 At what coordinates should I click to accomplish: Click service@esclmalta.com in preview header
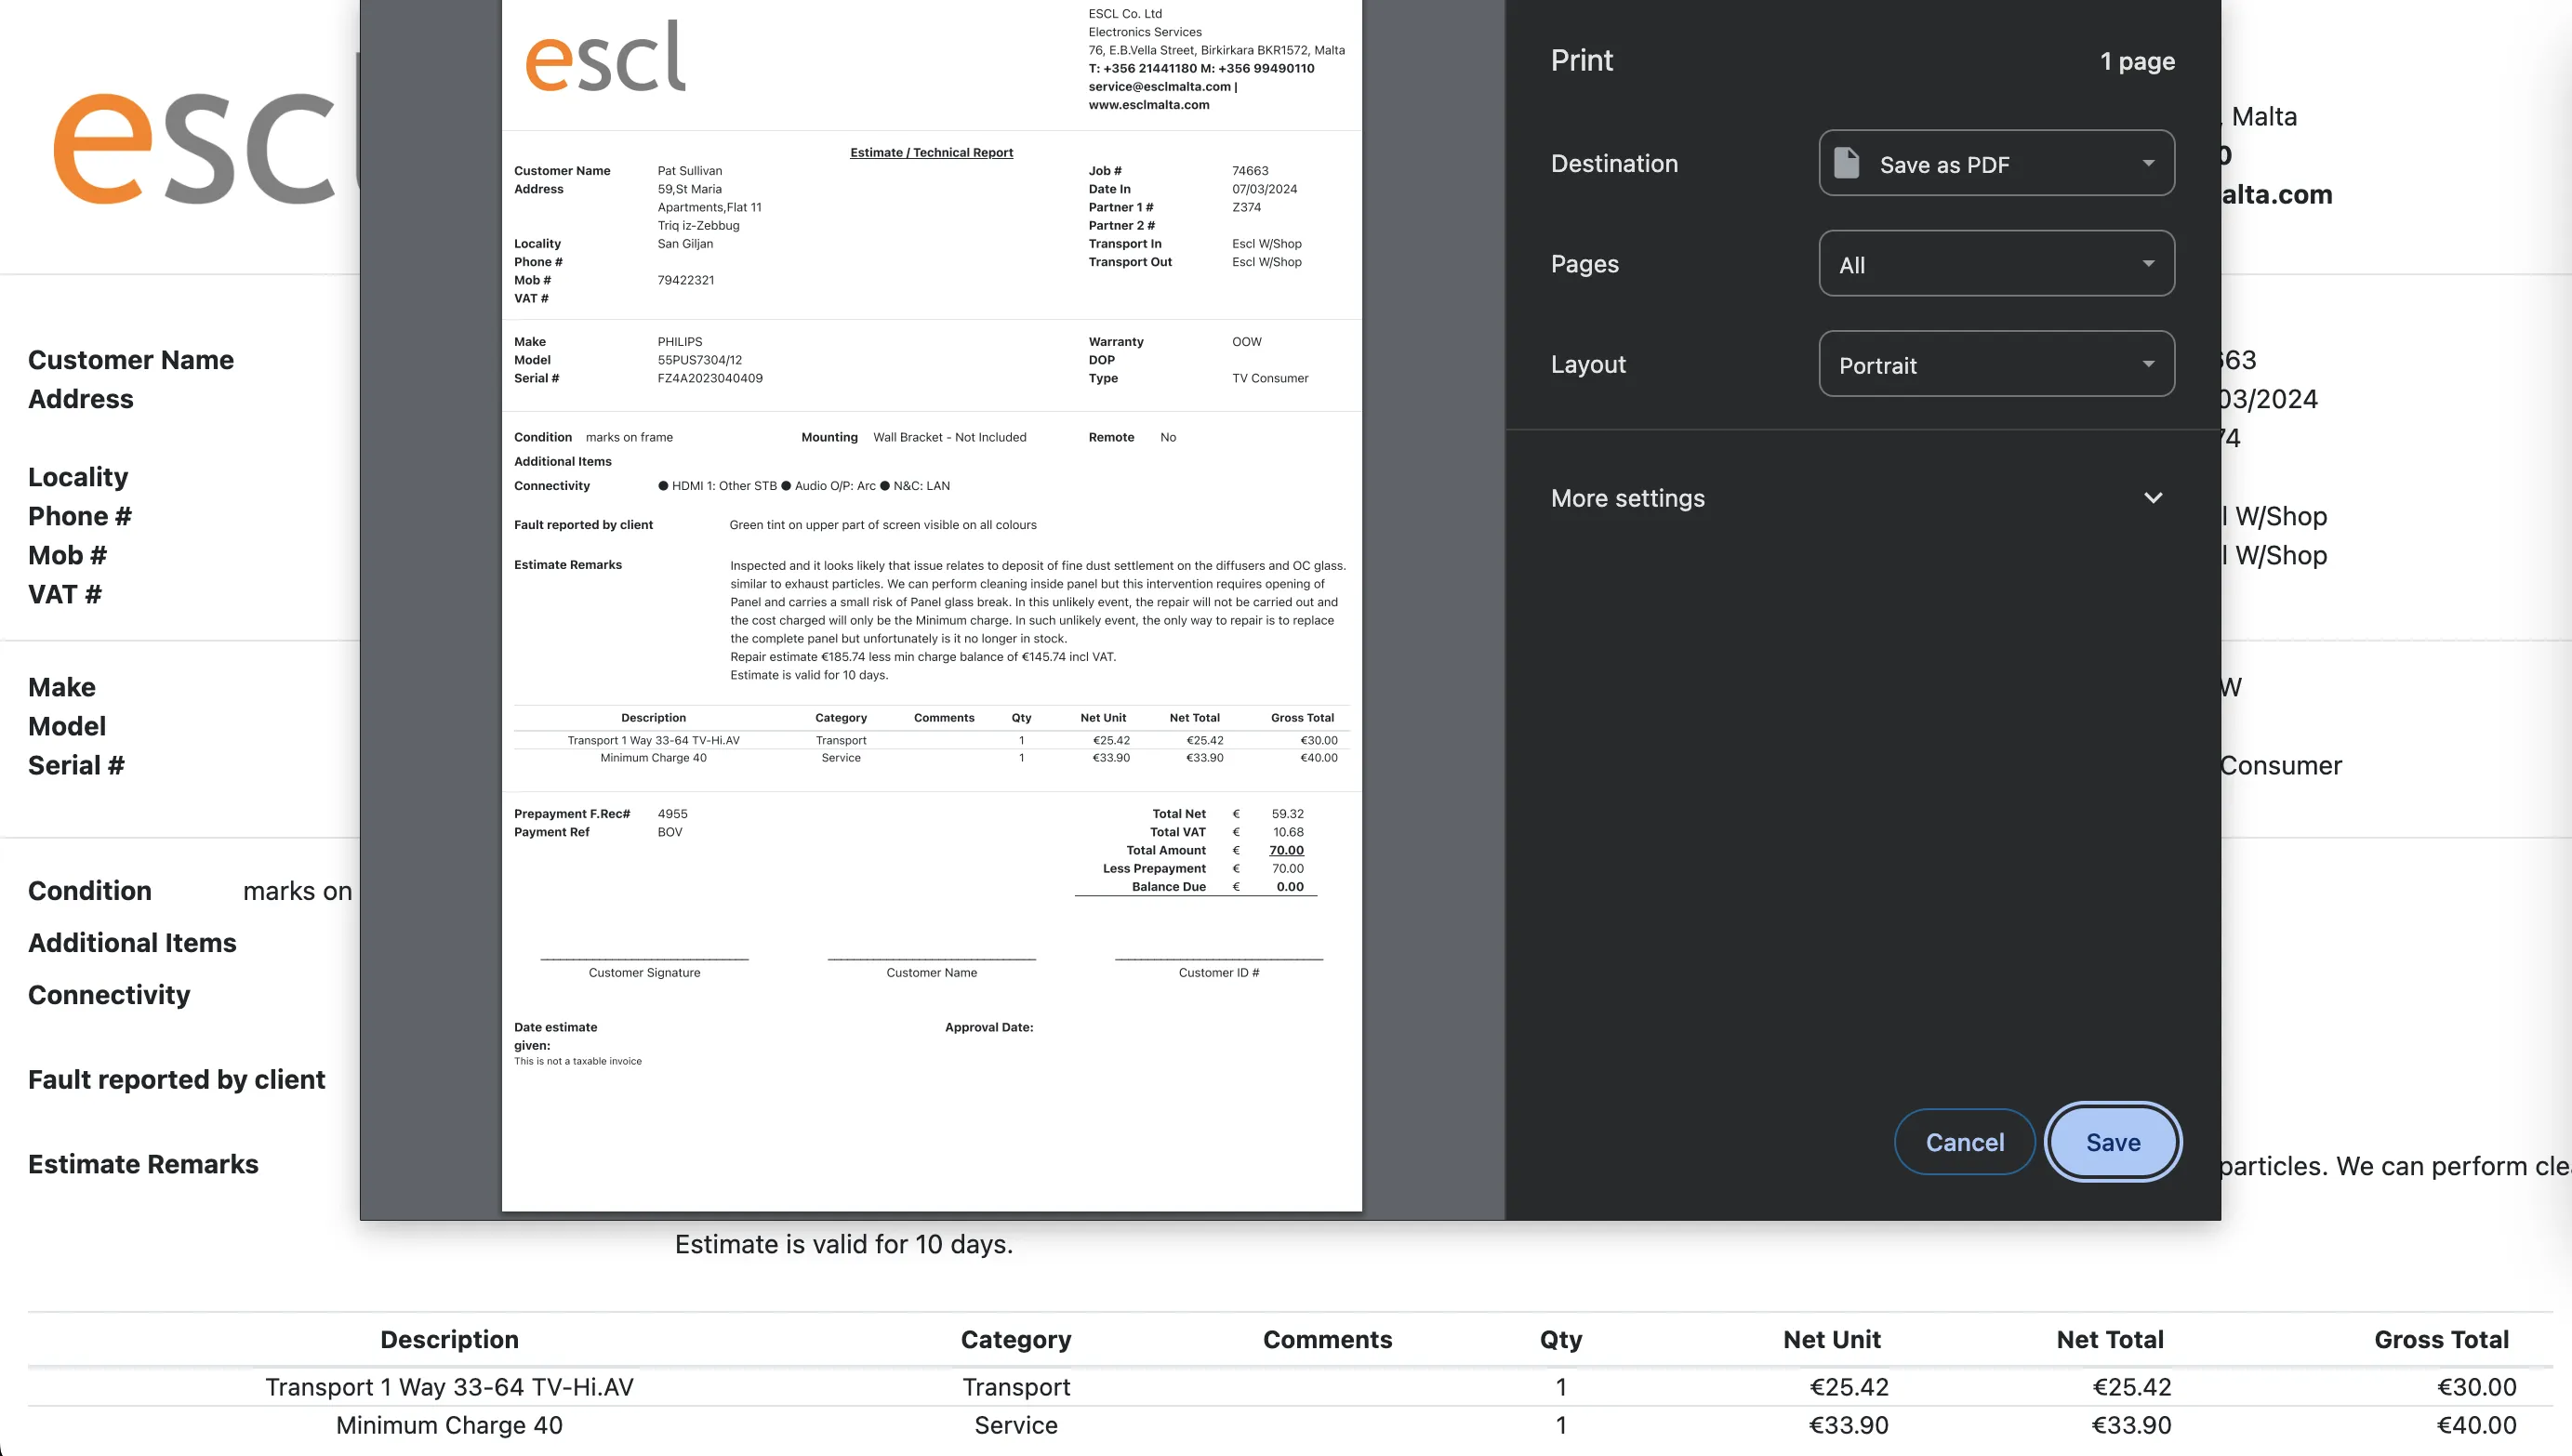pos(1160,87)
